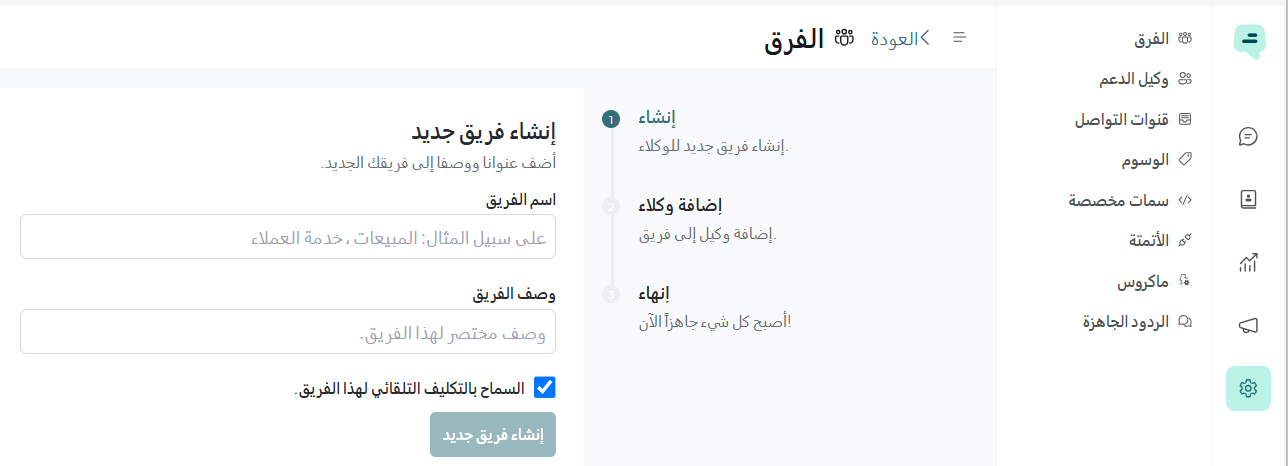This screenshot has width=1288, height=466.
Task: Open the campaigns megaphone icon
Action: (1247, 325)
